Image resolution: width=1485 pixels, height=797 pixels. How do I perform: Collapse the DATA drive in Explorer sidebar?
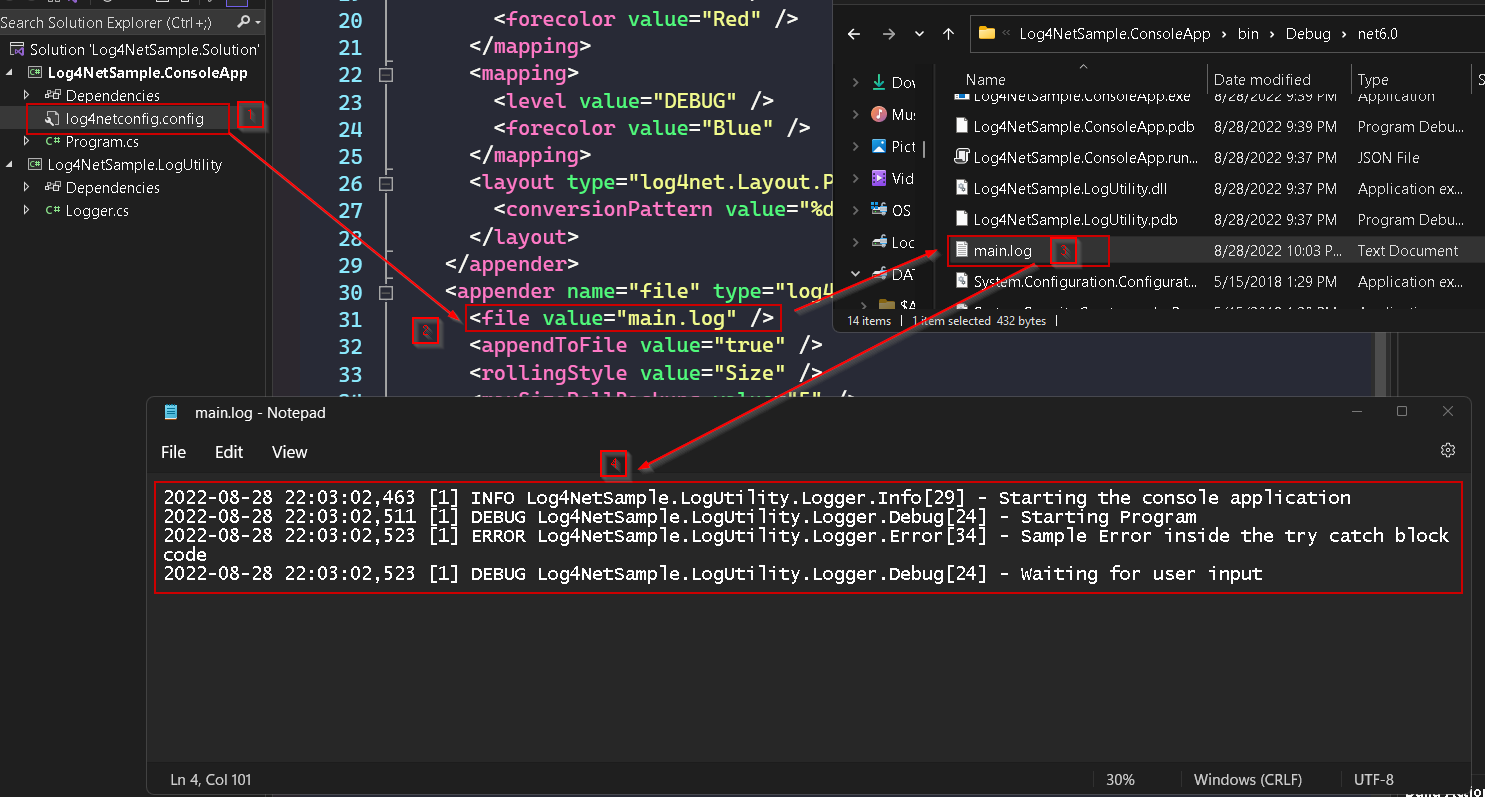(x=858, y=274)
